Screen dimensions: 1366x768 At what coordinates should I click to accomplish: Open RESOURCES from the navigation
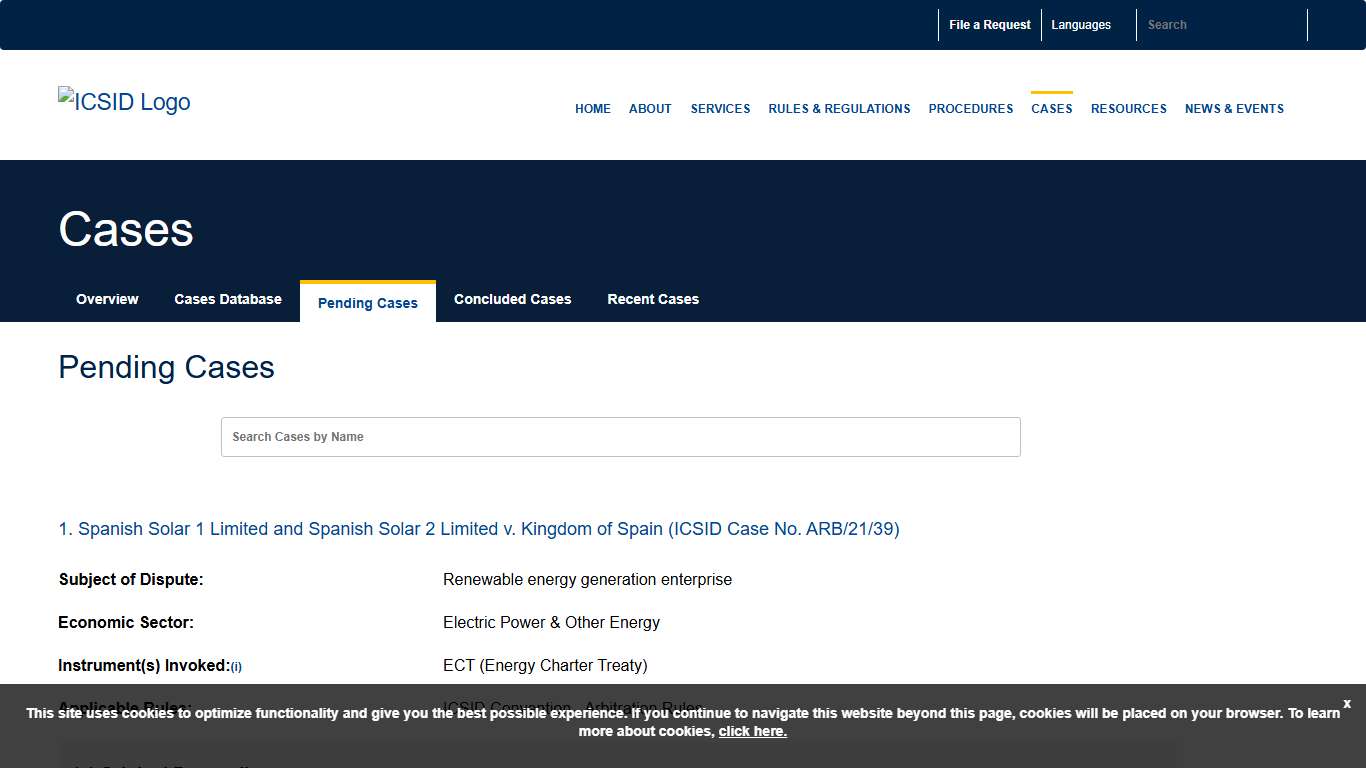(x=1128, y=108)
